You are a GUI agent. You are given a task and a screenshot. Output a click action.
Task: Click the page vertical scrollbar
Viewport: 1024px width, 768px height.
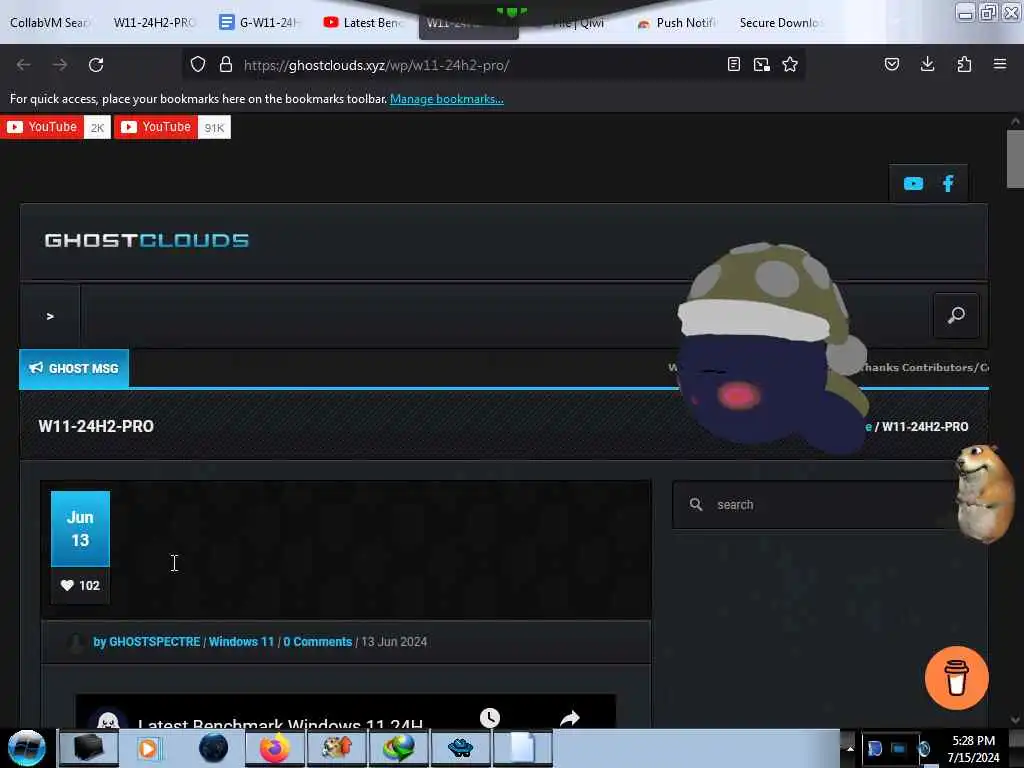coord(1015,159)
